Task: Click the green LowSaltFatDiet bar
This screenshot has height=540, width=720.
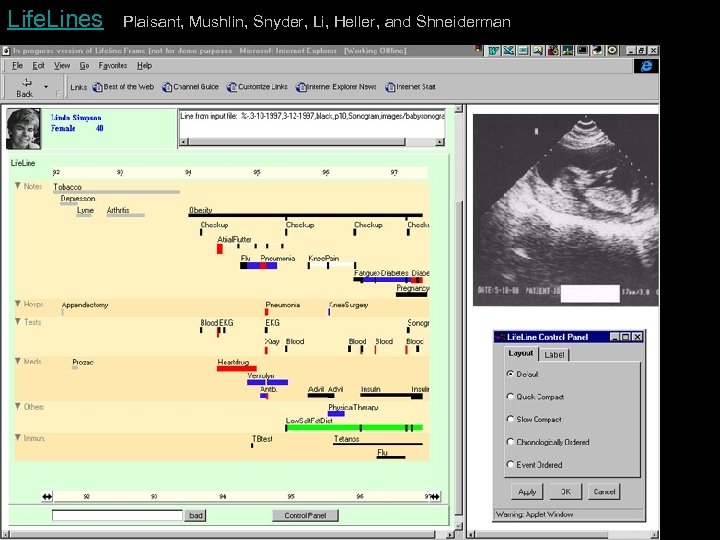Action: point(354,428)
